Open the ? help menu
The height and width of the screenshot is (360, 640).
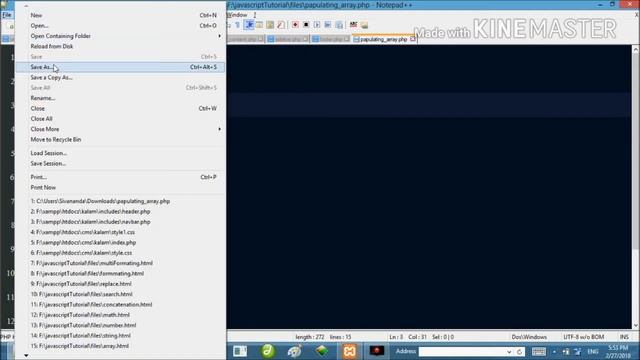pos(255,15)
